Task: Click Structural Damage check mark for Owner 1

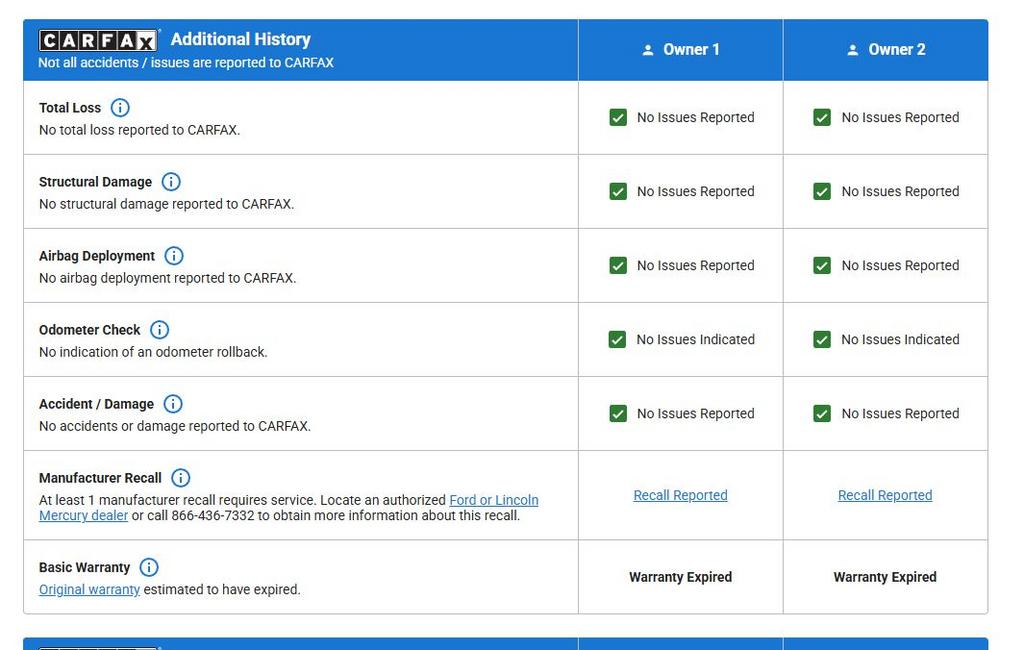Action: (618, 191)
